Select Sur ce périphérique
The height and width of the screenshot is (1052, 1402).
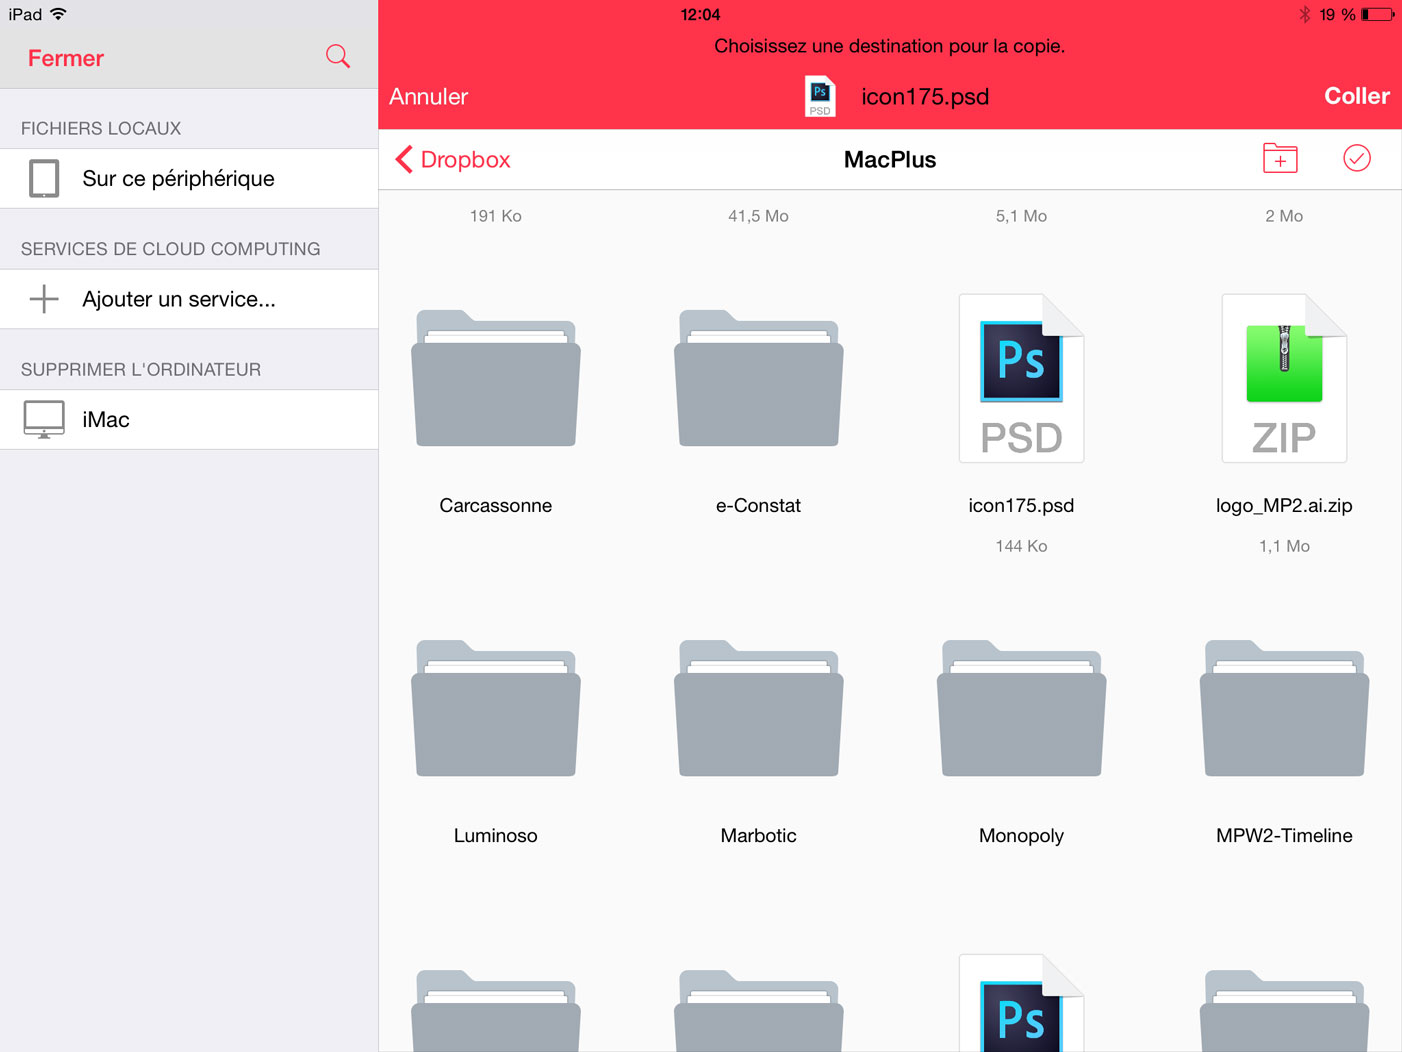point(189,179)
